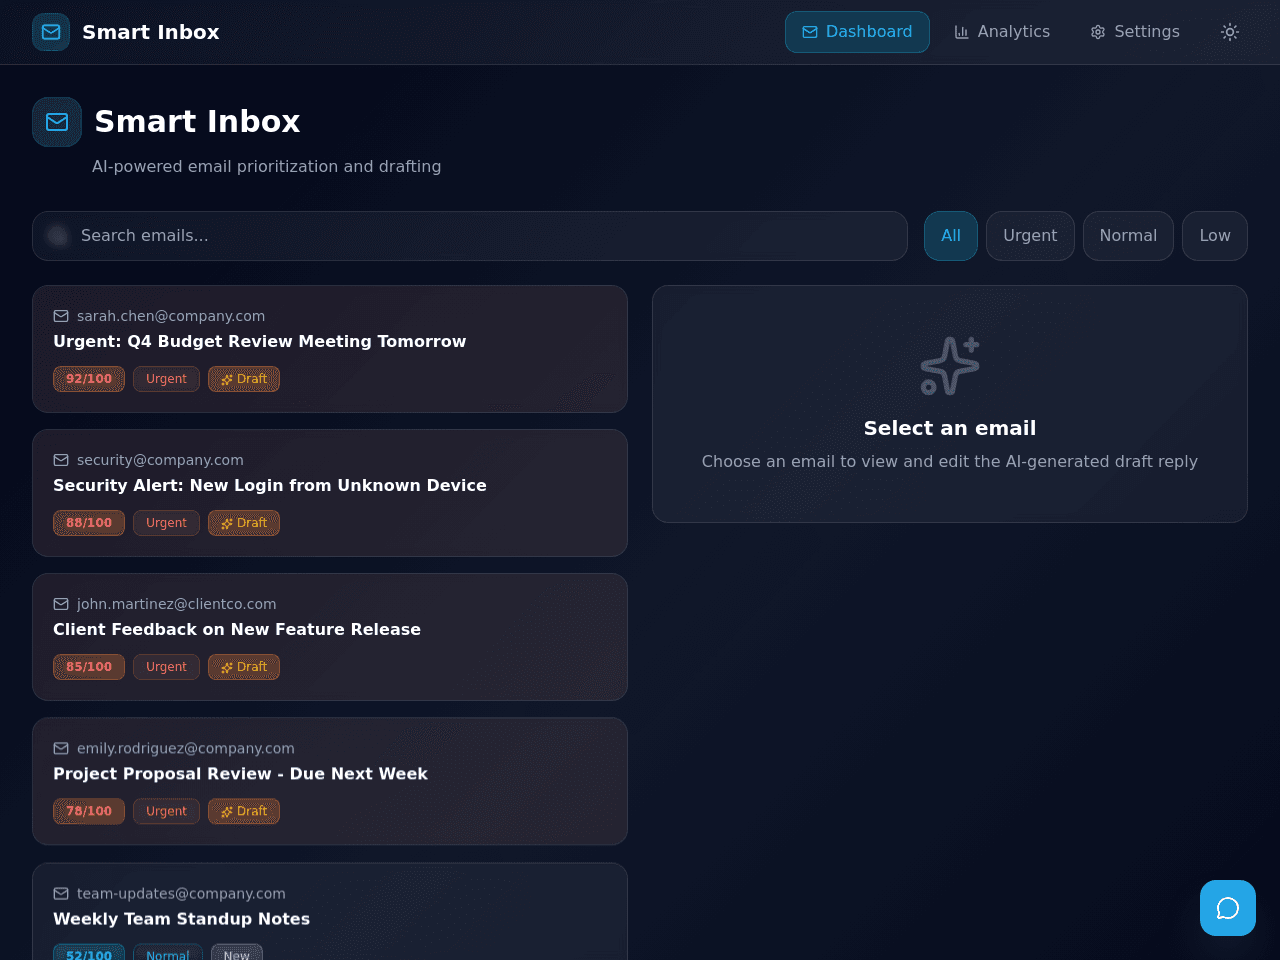
Task: Open Project Proposal Review email
Action: [x=330, y=781]
